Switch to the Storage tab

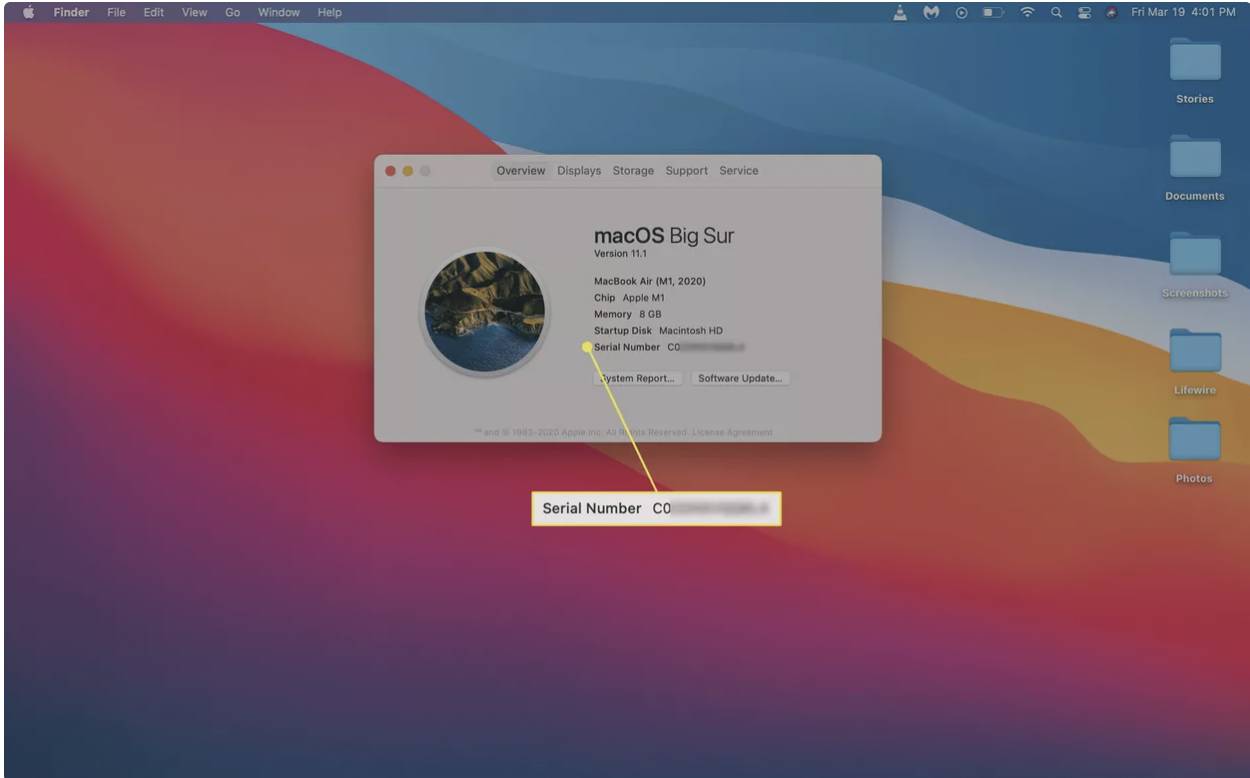point(633,170)
